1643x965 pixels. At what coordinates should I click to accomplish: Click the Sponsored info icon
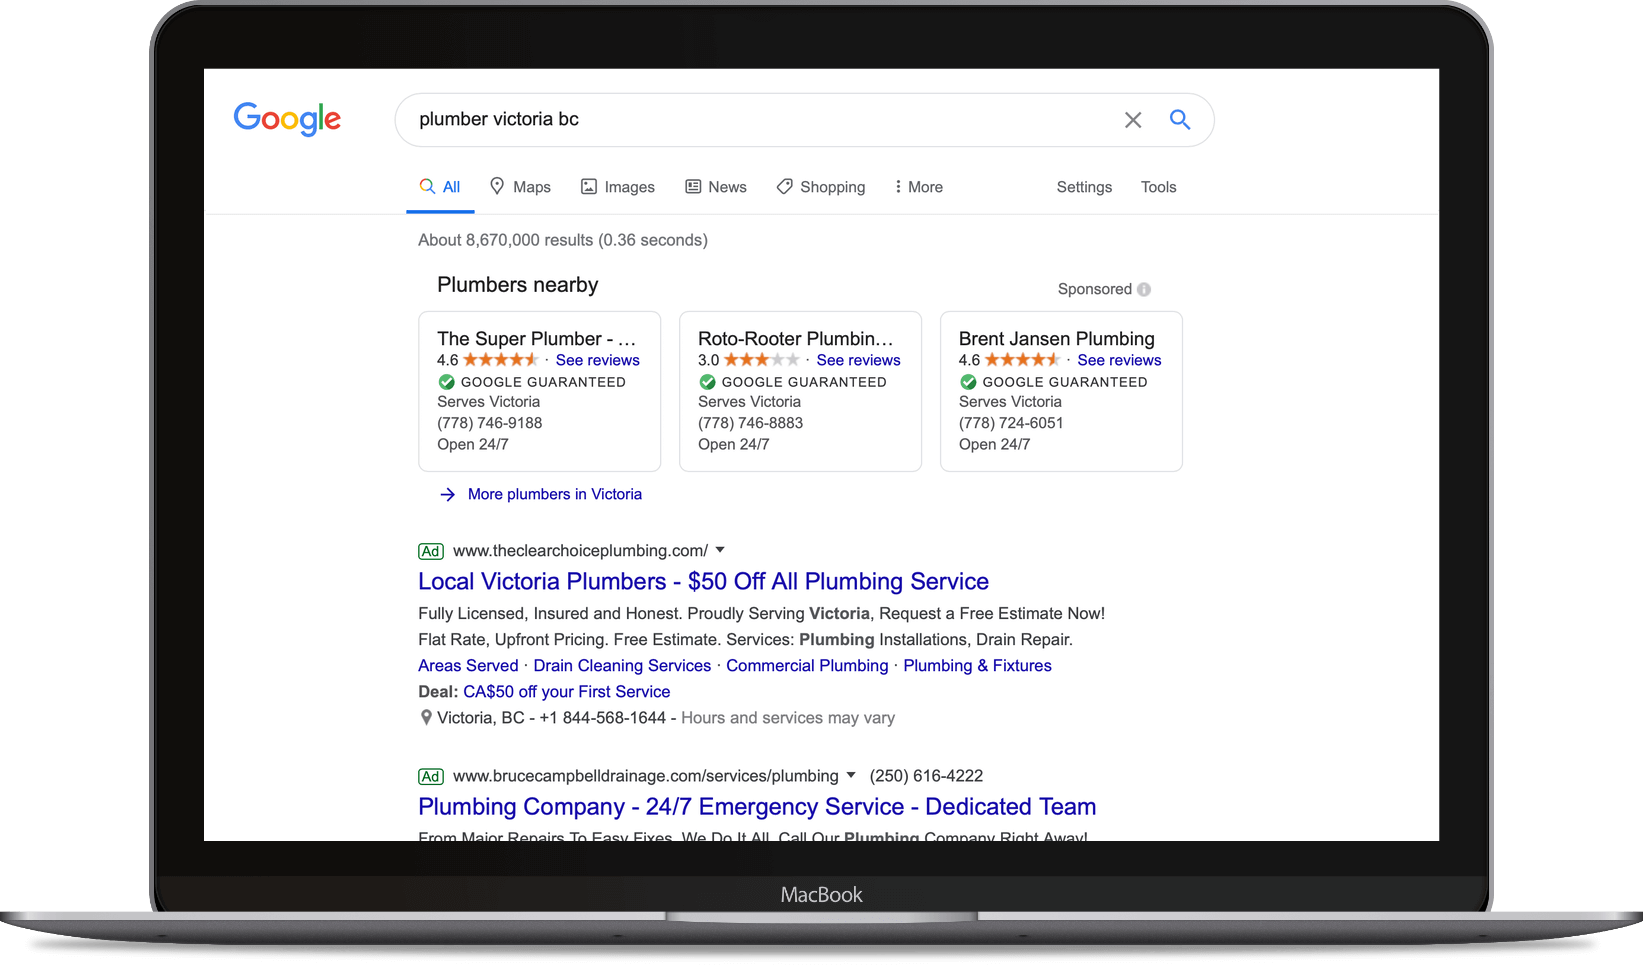(x=1144, y=288)
